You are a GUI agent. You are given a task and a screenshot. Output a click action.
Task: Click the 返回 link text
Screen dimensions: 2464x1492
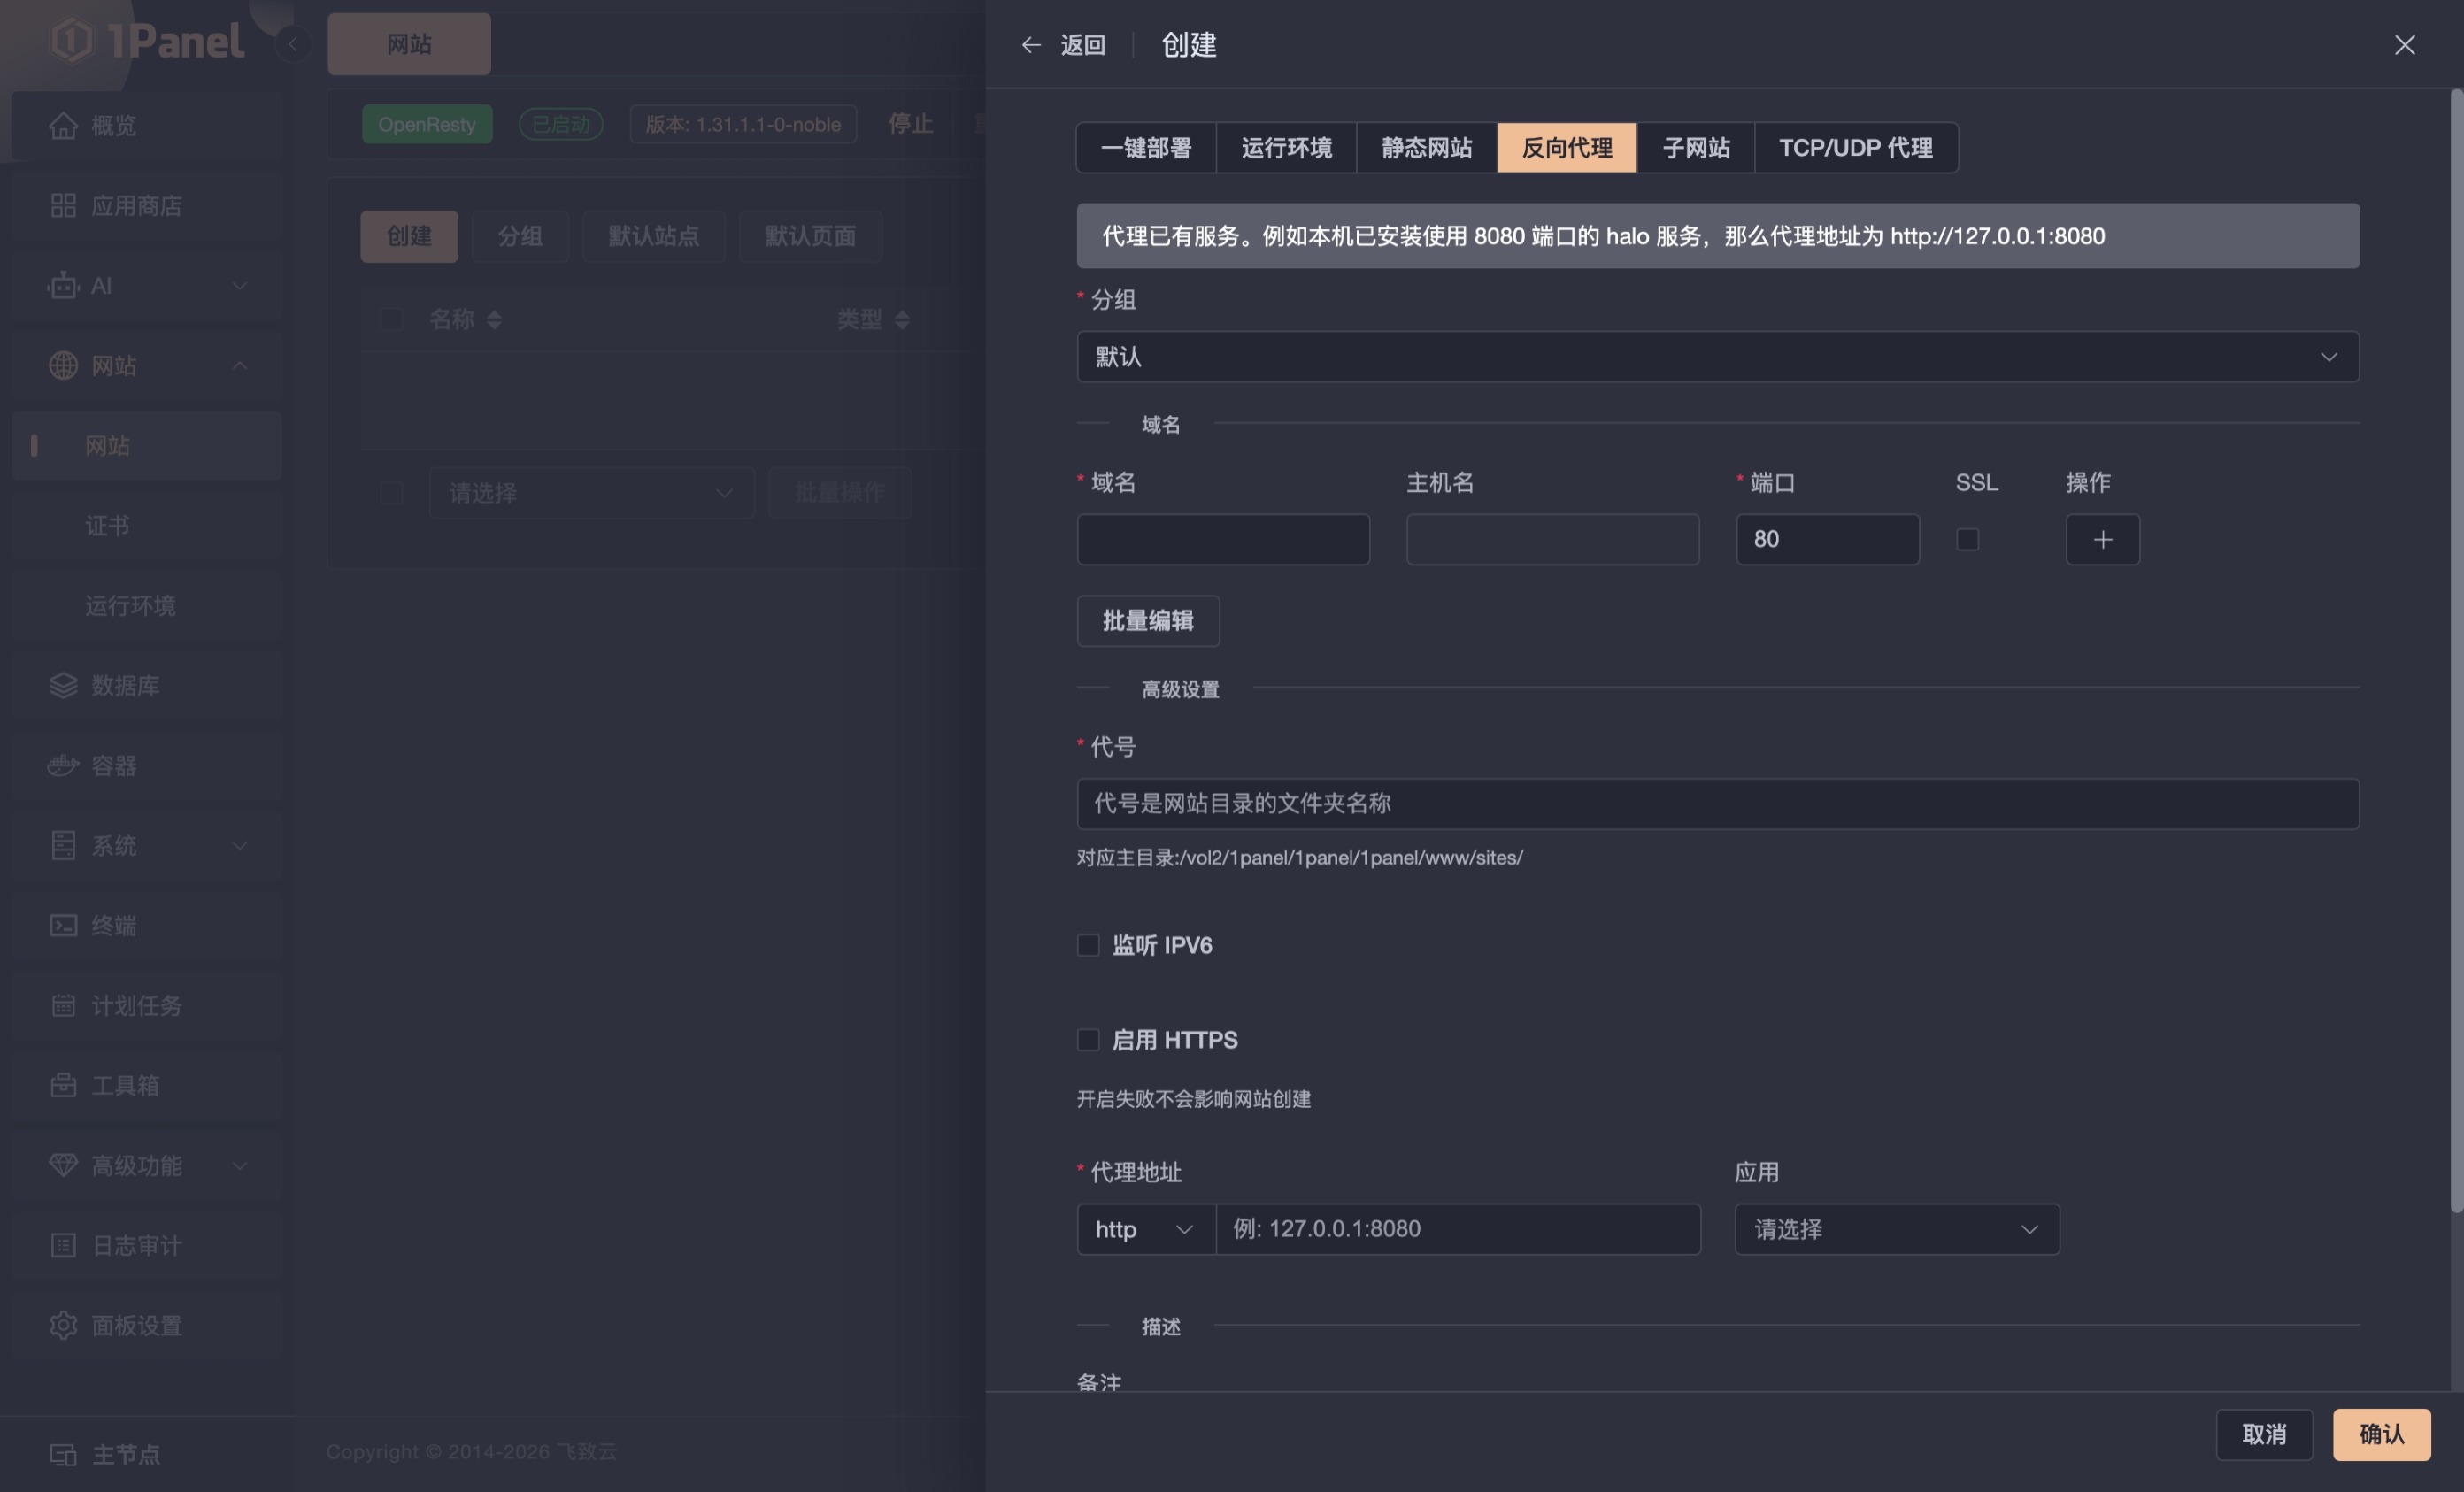click(x=1082, y=45)
